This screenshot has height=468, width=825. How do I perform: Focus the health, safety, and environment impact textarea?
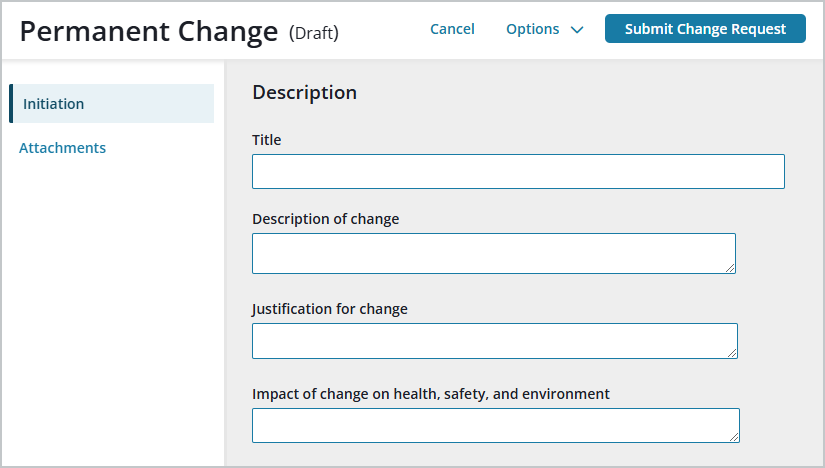496,425
